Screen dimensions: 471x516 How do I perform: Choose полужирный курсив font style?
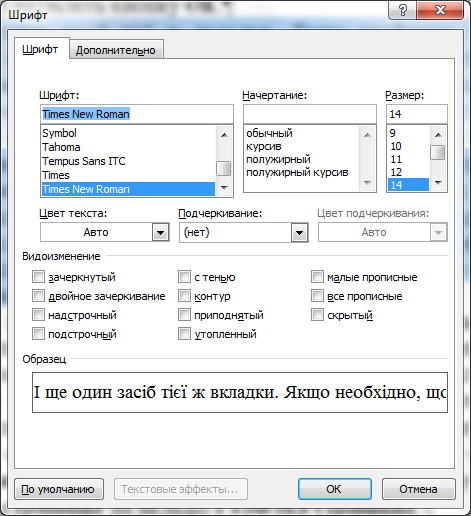[302, 172]
